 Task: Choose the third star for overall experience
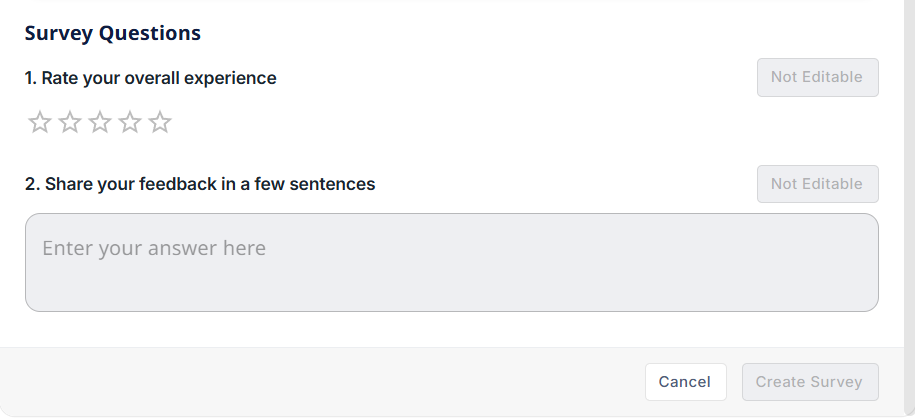click(100, 123)
